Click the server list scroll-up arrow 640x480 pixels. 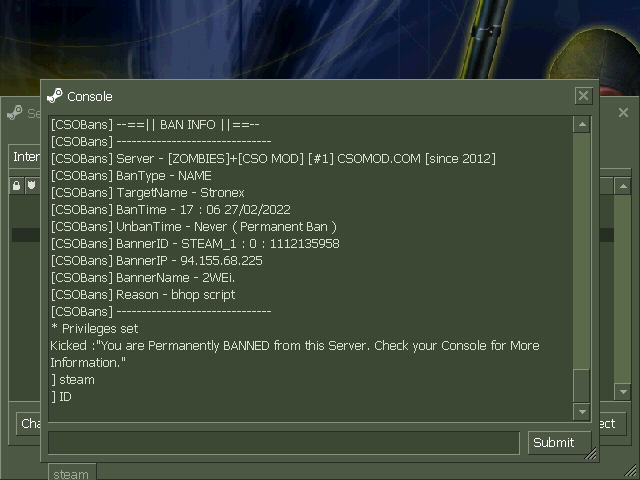pyautogui.click(x=623, y=187)
